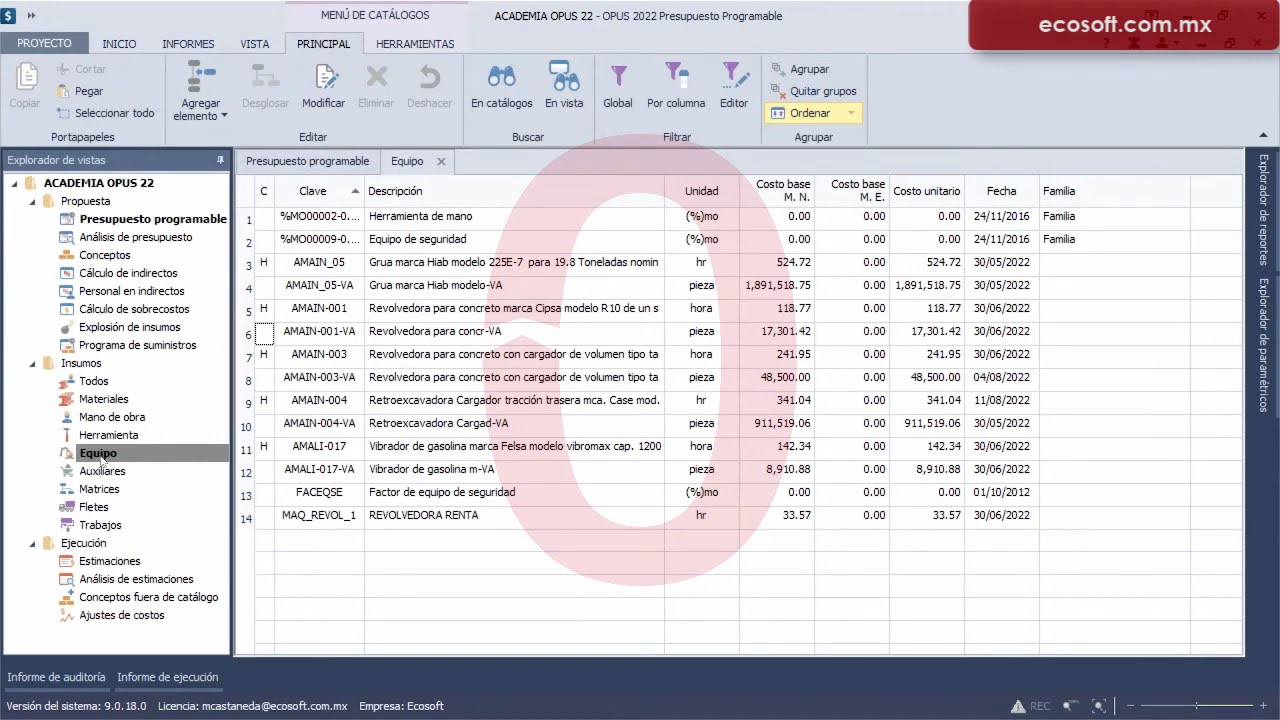Open Presupuesto programable view in the tree
This screenshot has height=720, width=1280.
point(153,219)
